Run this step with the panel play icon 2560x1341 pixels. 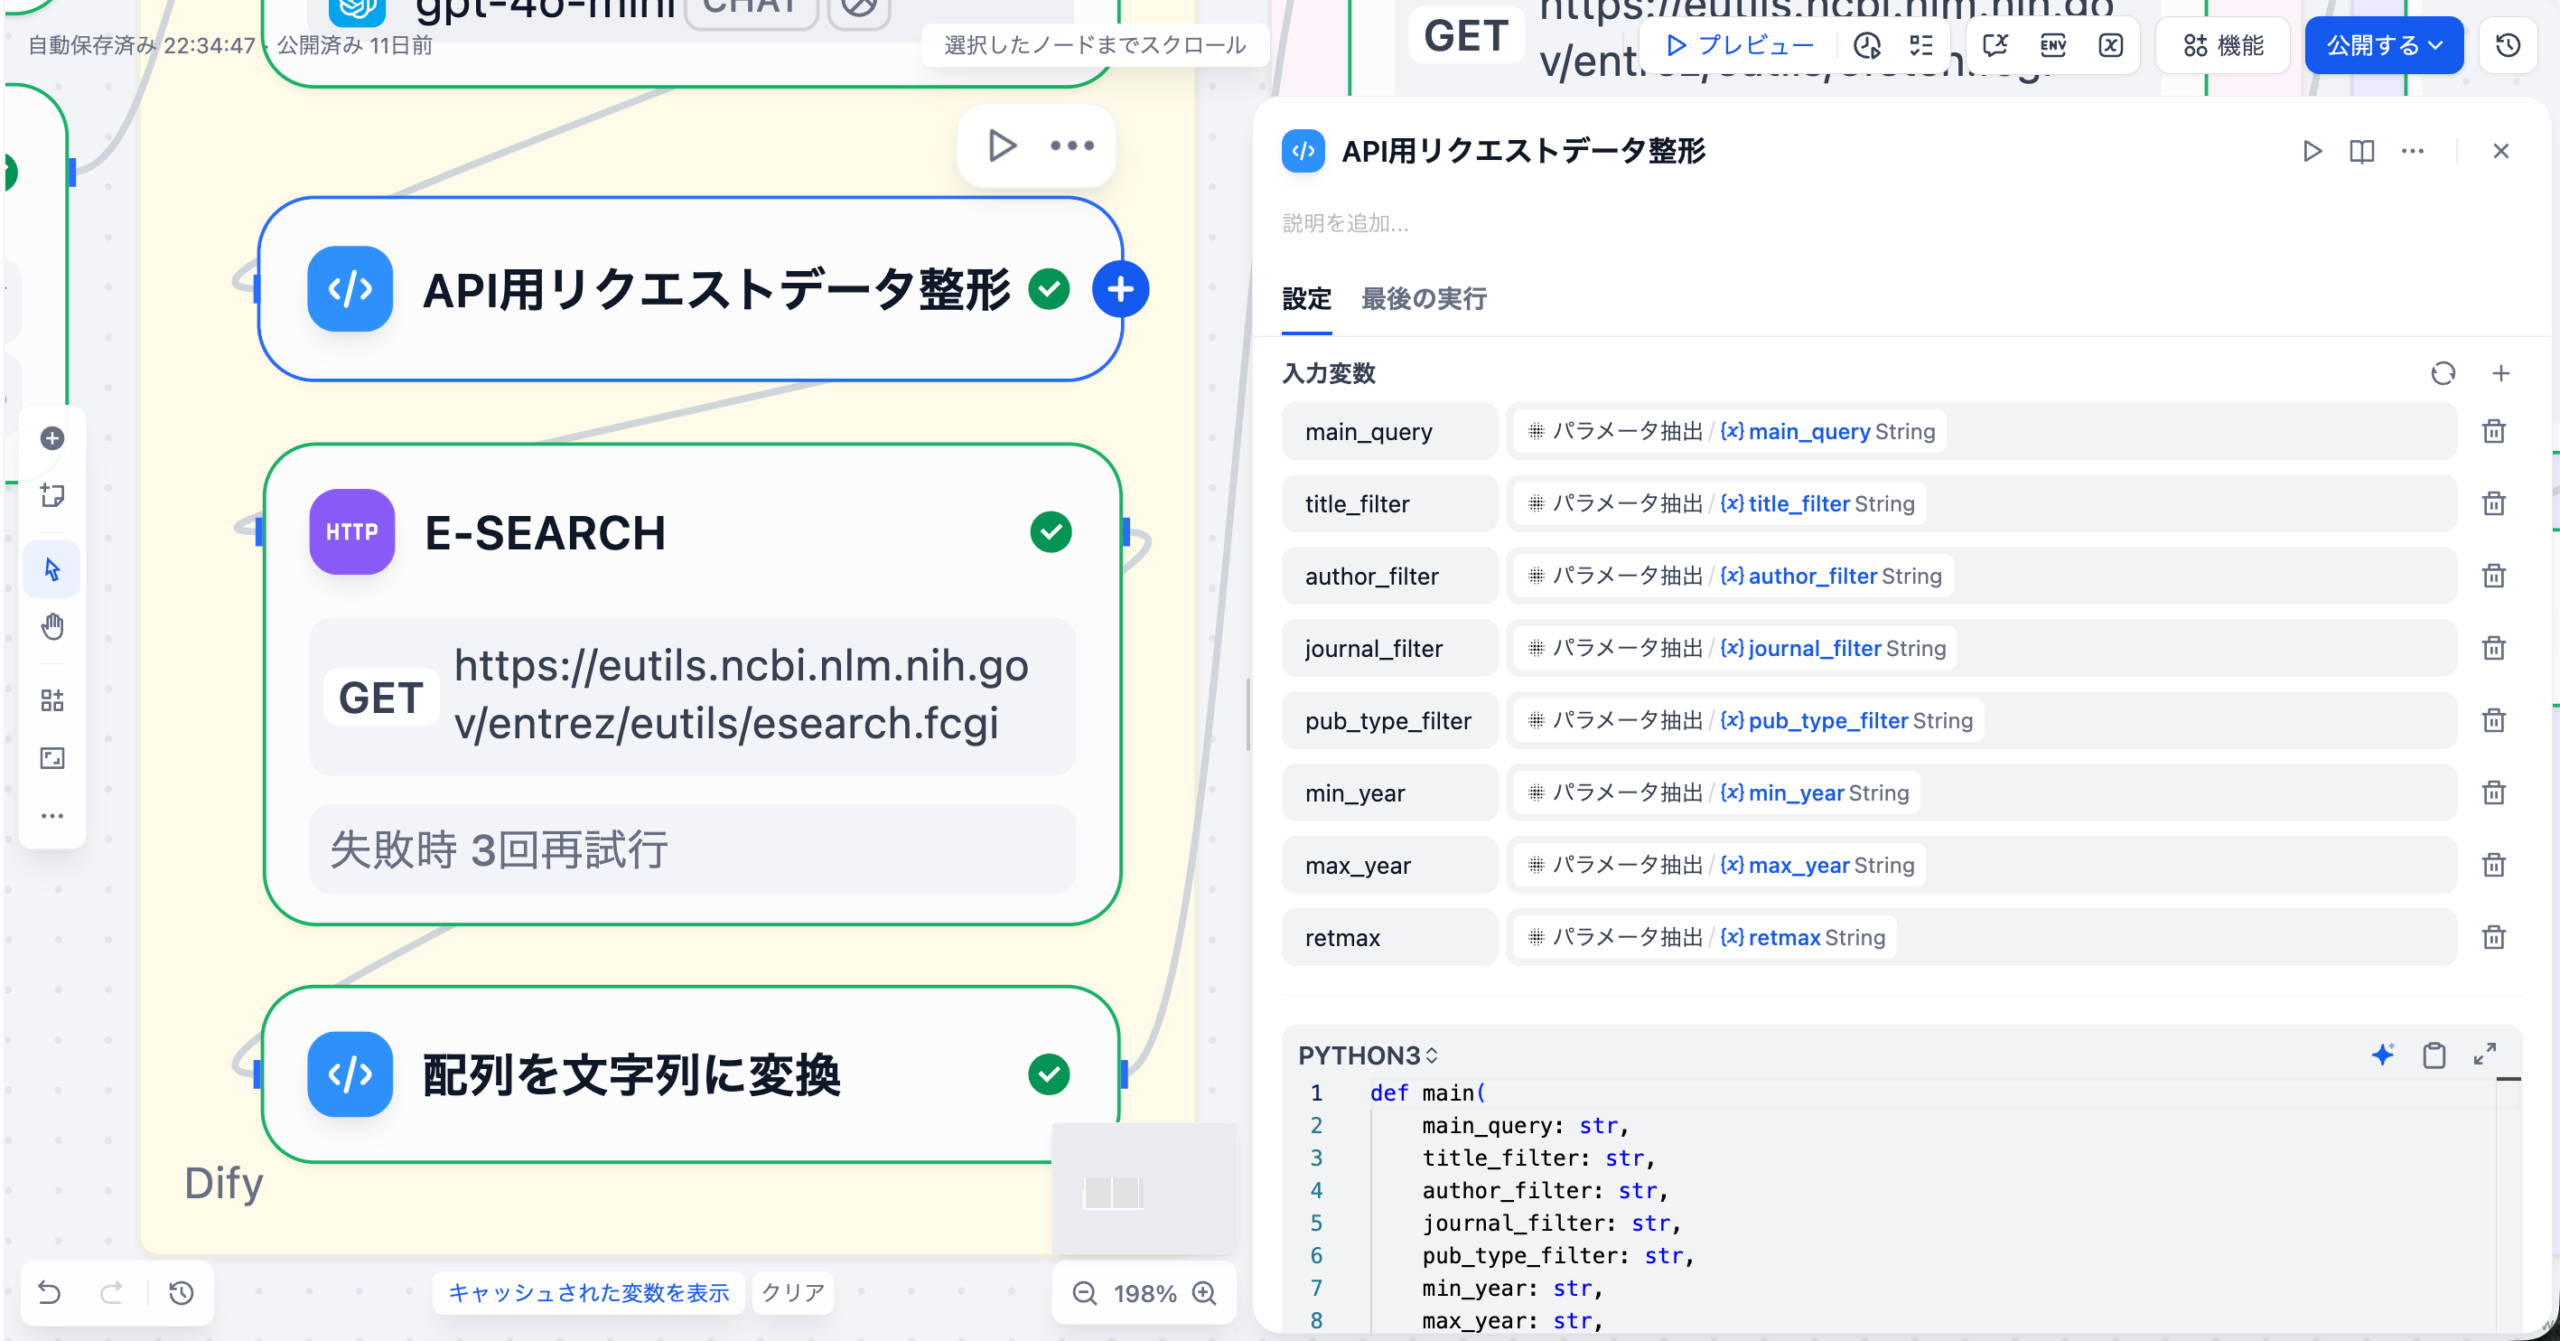2311,151
